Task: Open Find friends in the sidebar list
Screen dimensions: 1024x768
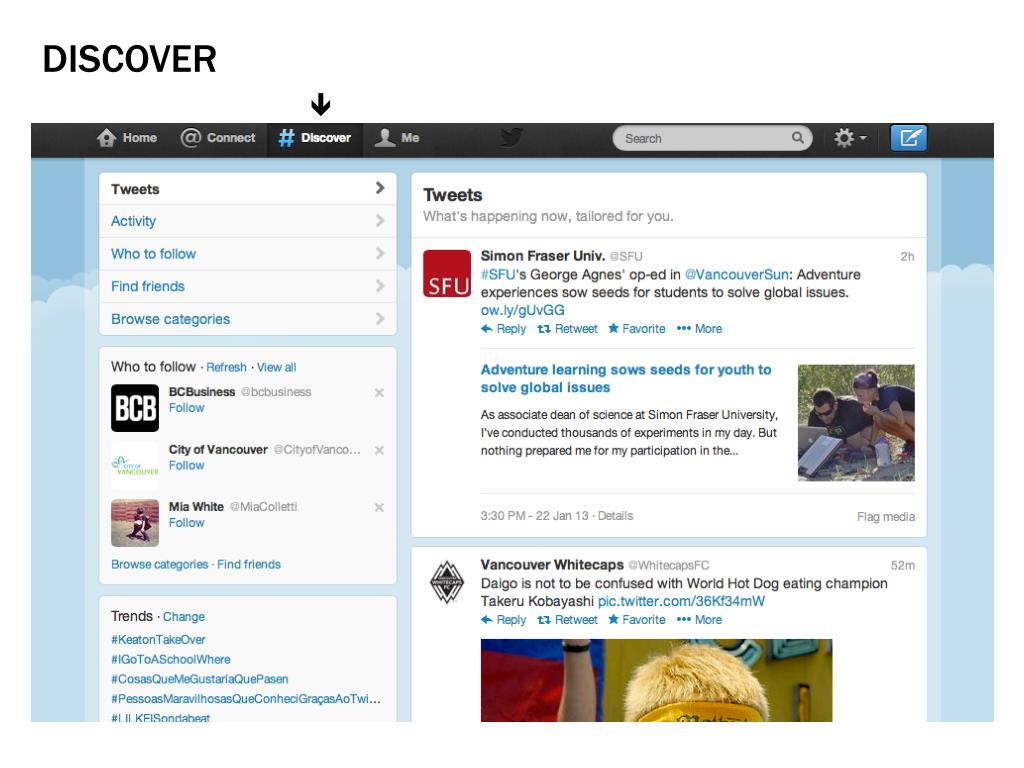Action: (x=248, y=287)
